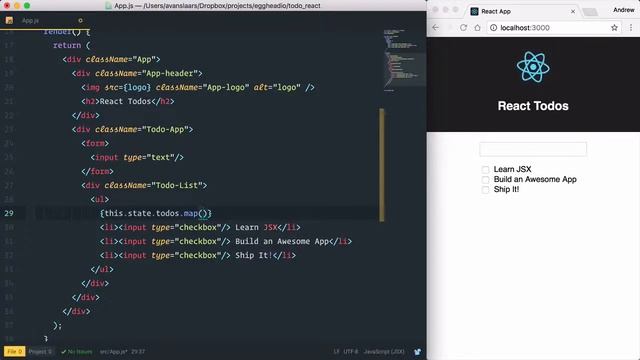This screenshot has height=360, width=640.
Task: Check the Ship It! checkbox
Action: coord(485,190)
